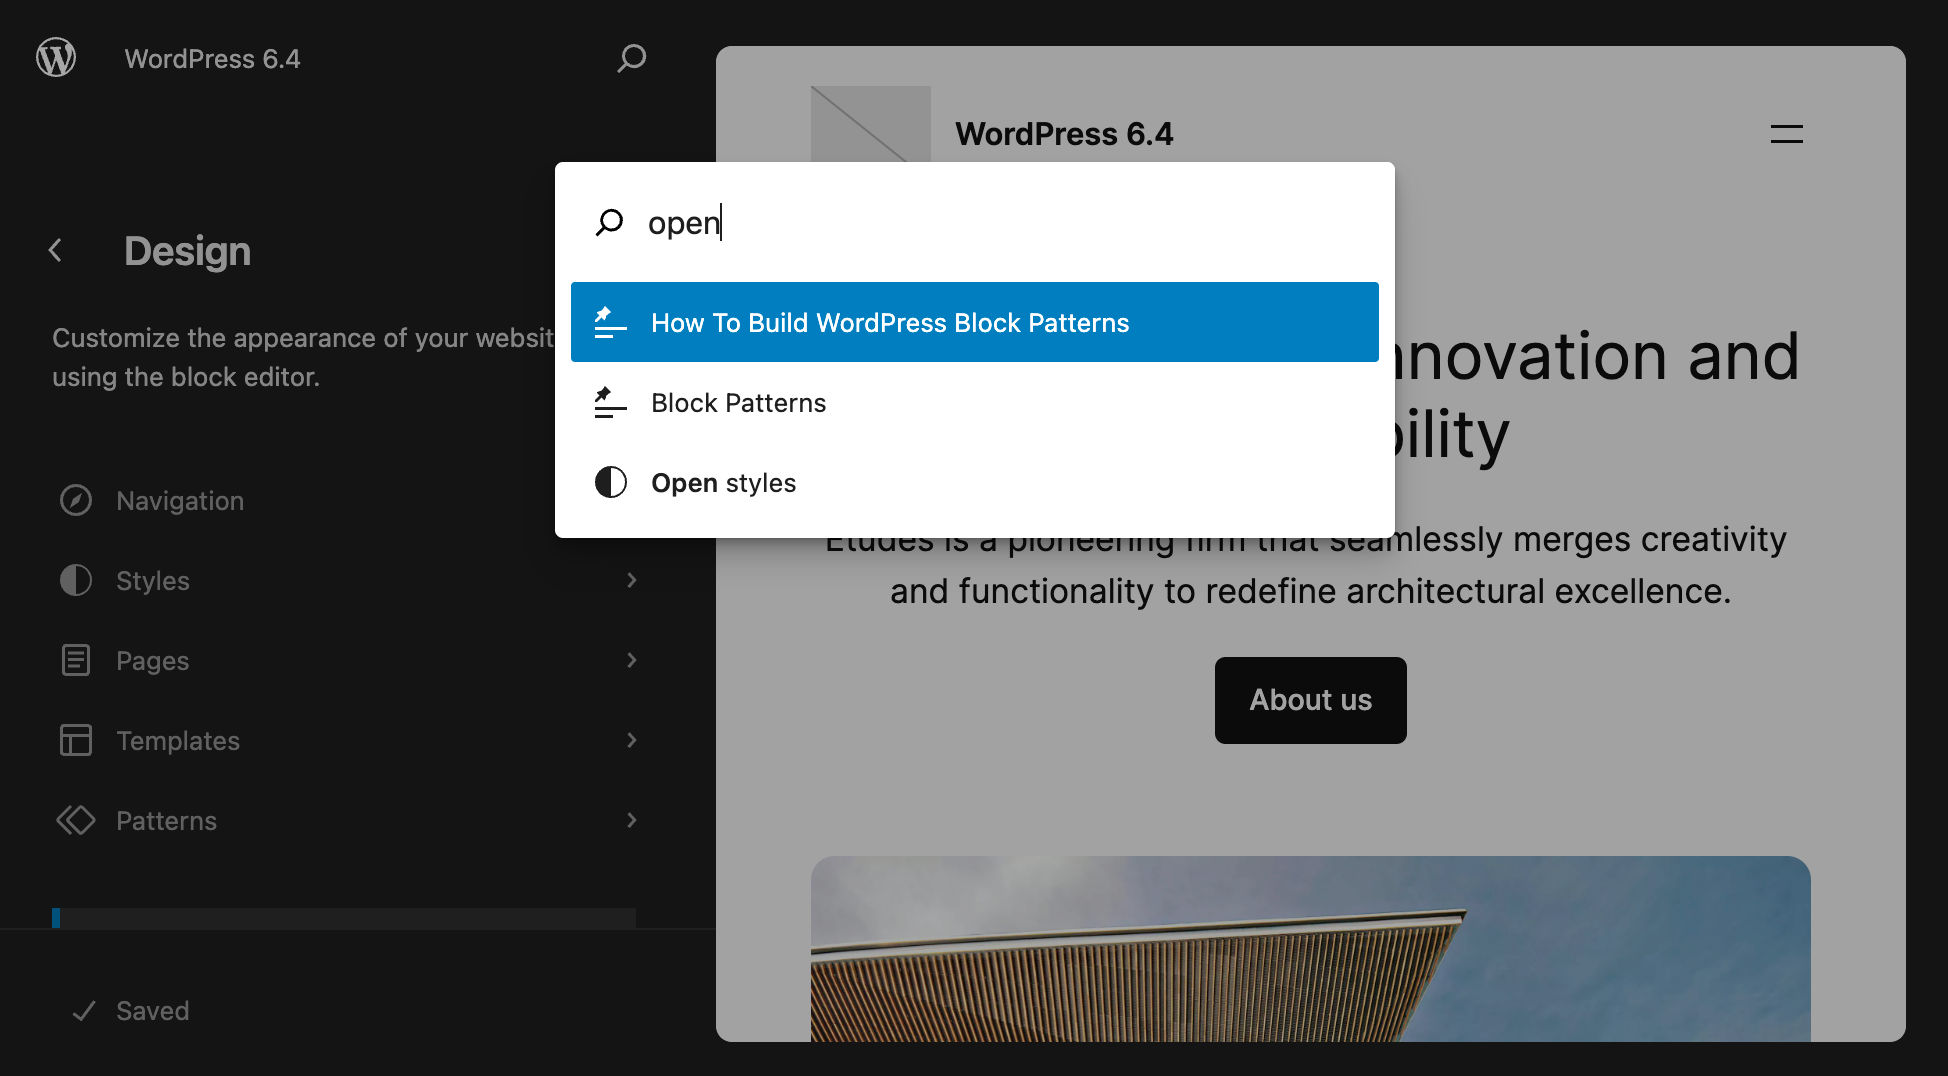The image size is (1948, 1076).
Task: Click the Templates layout icon
Action: point(75,740)
